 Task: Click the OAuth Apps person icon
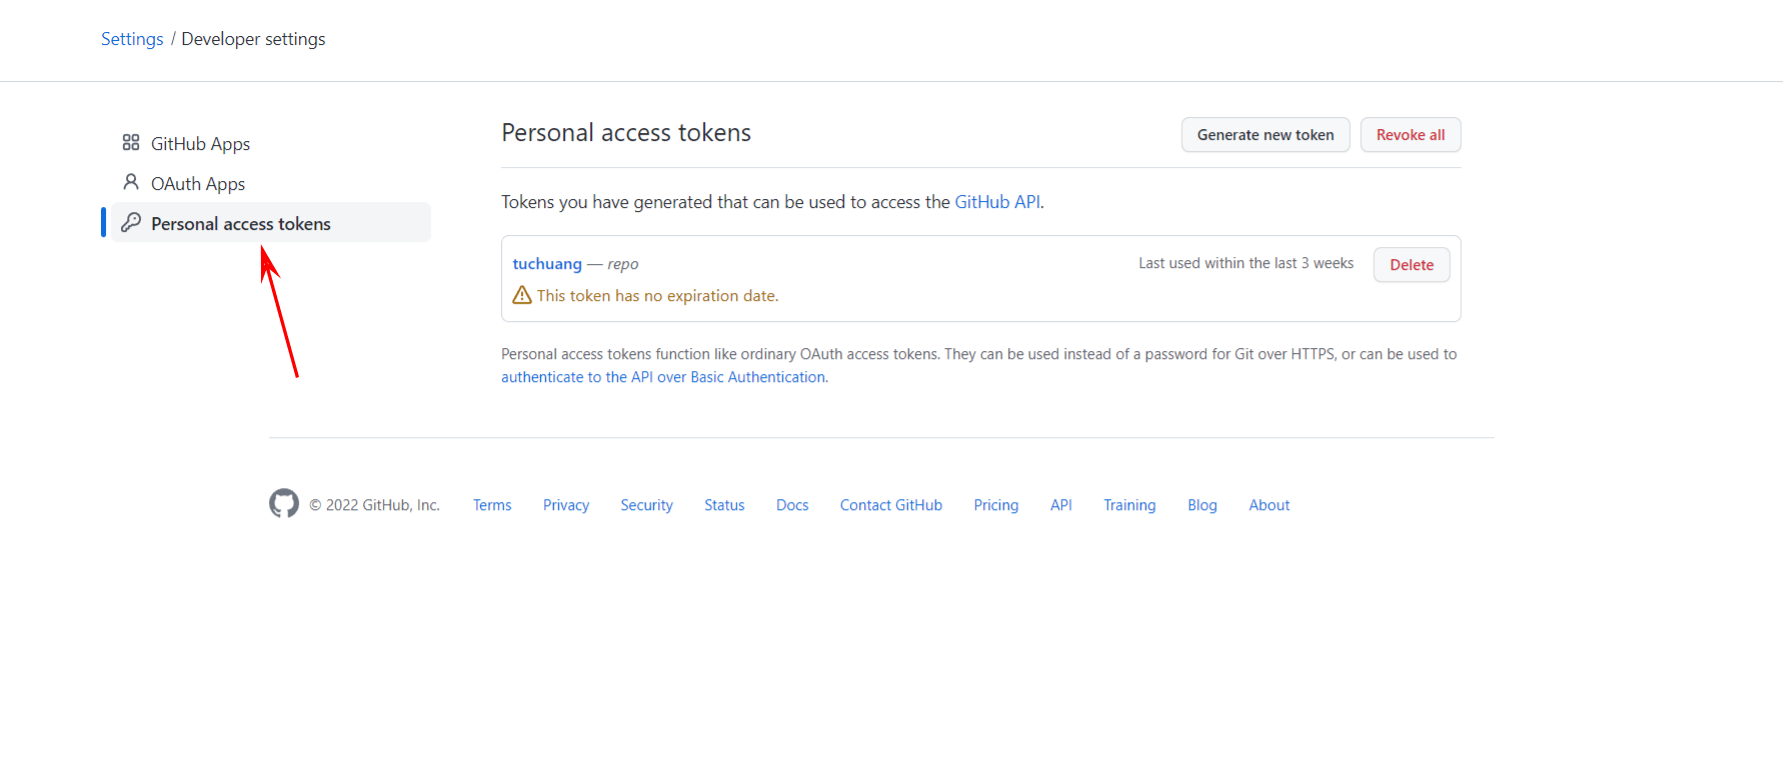(x=131, y=182)
